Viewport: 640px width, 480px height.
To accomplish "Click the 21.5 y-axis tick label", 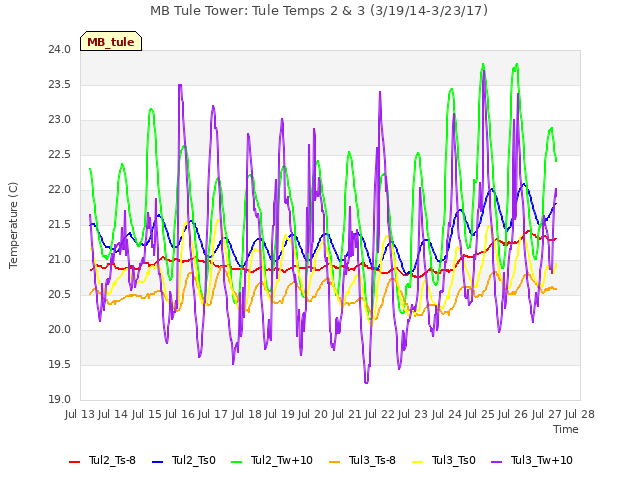I will 60,225.
